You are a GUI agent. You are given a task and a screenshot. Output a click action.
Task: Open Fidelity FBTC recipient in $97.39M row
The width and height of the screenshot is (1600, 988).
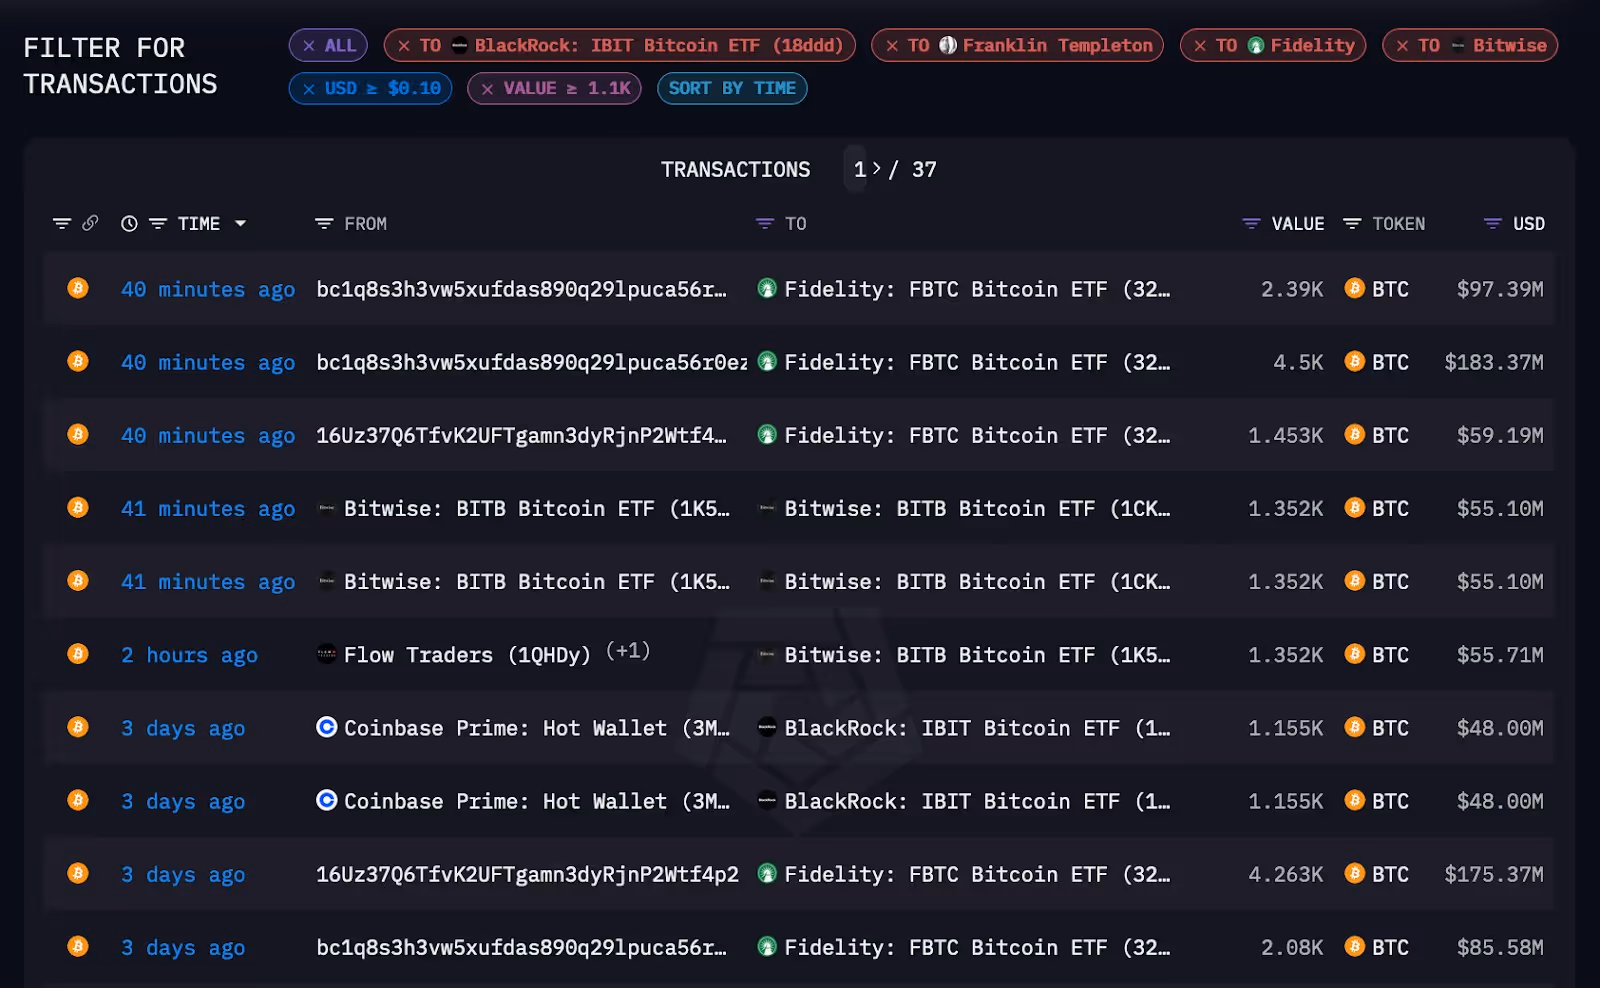pos(976,290)
